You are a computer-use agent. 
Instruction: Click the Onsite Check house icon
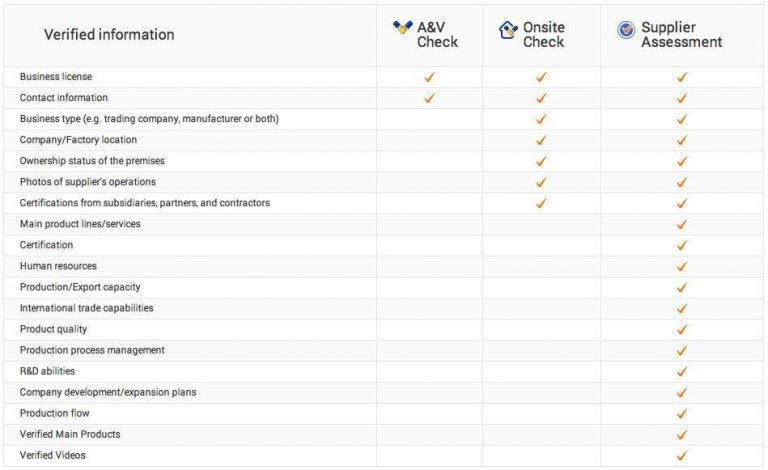tap(508, 30)
